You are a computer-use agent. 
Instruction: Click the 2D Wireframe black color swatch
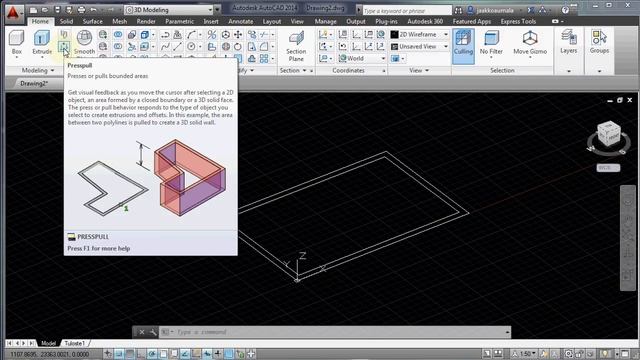pyautogui.click(x=394, y=35)
